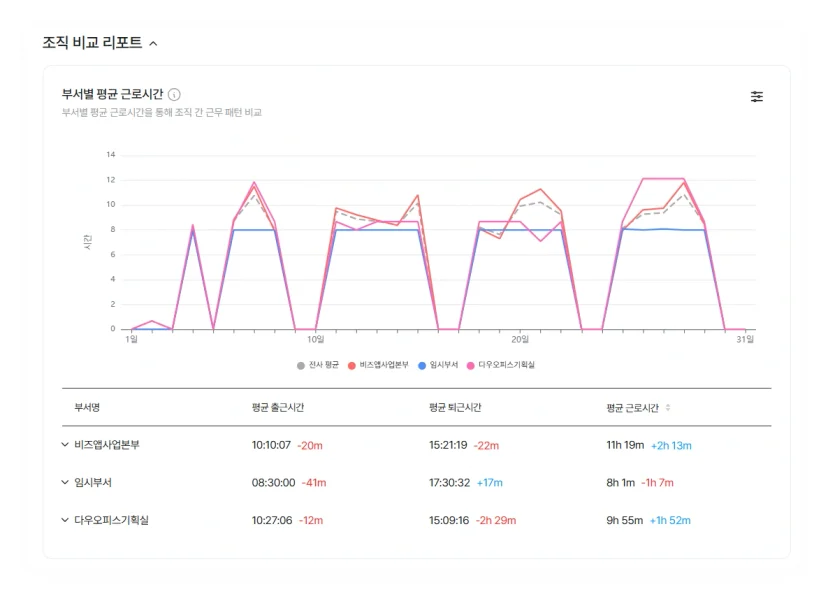Screen dimensions: 828x594
Task: Click the -20m start time difference
Action: pos(310,446)
